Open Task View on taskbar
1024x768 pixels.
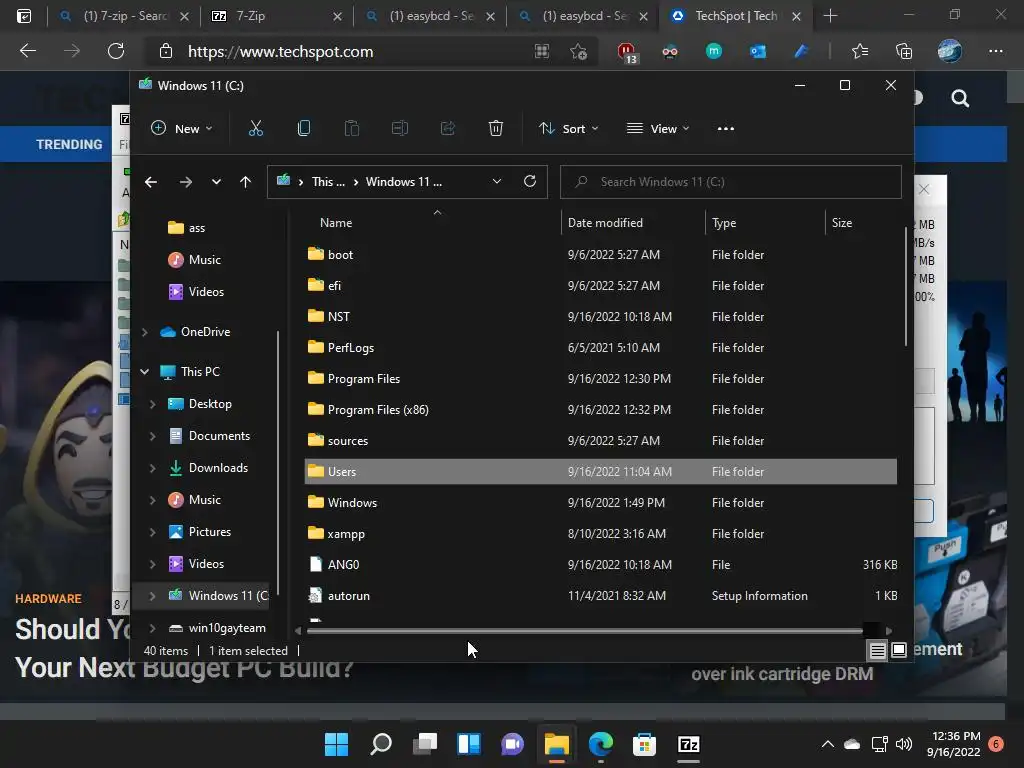pyautogui.click(x=425, y=744)
